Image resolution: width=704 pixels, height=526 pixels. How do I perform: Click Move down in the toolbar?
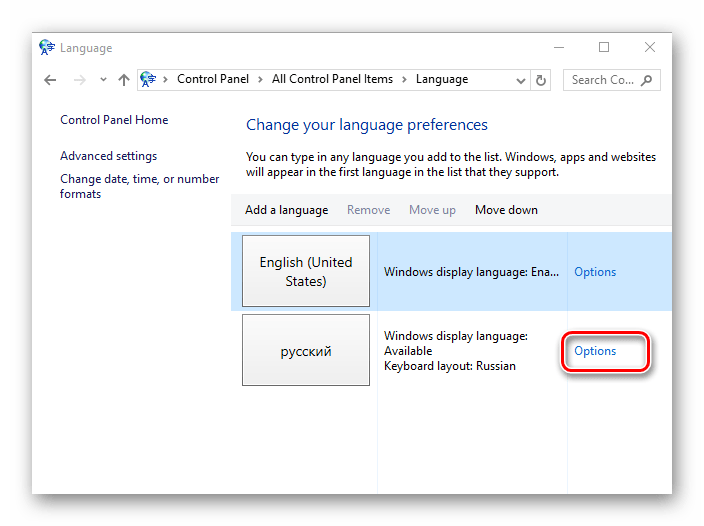tap(506, 210)
